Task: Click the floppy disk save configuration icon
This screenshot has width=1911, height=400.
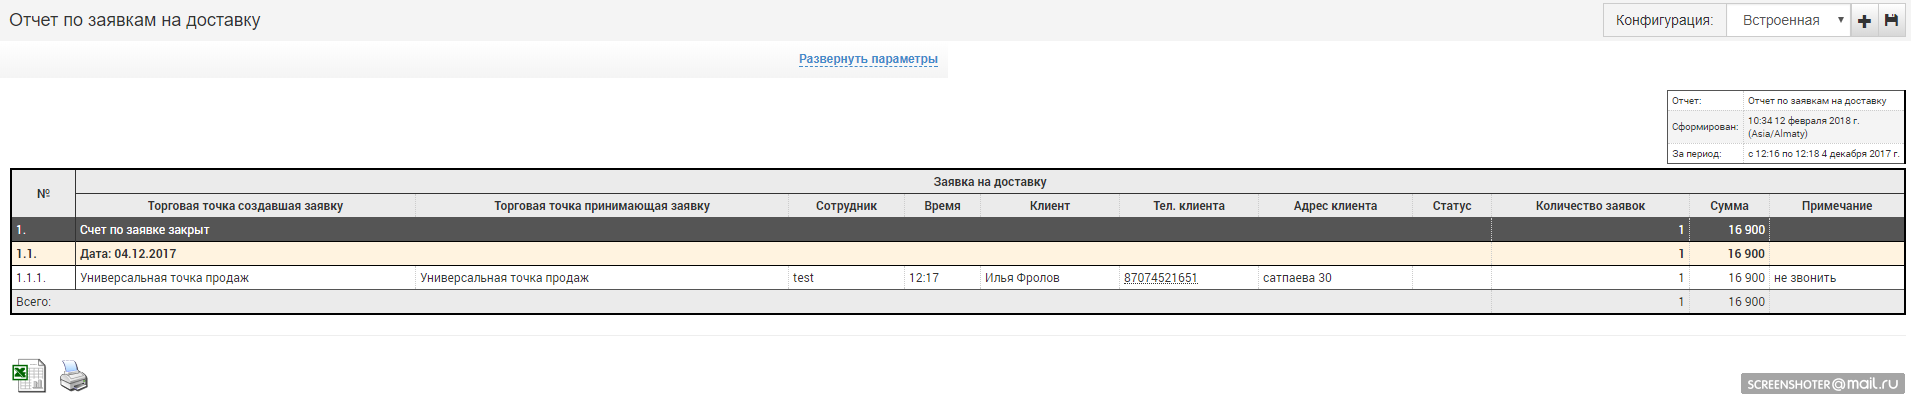Action: coord(1891,20)
